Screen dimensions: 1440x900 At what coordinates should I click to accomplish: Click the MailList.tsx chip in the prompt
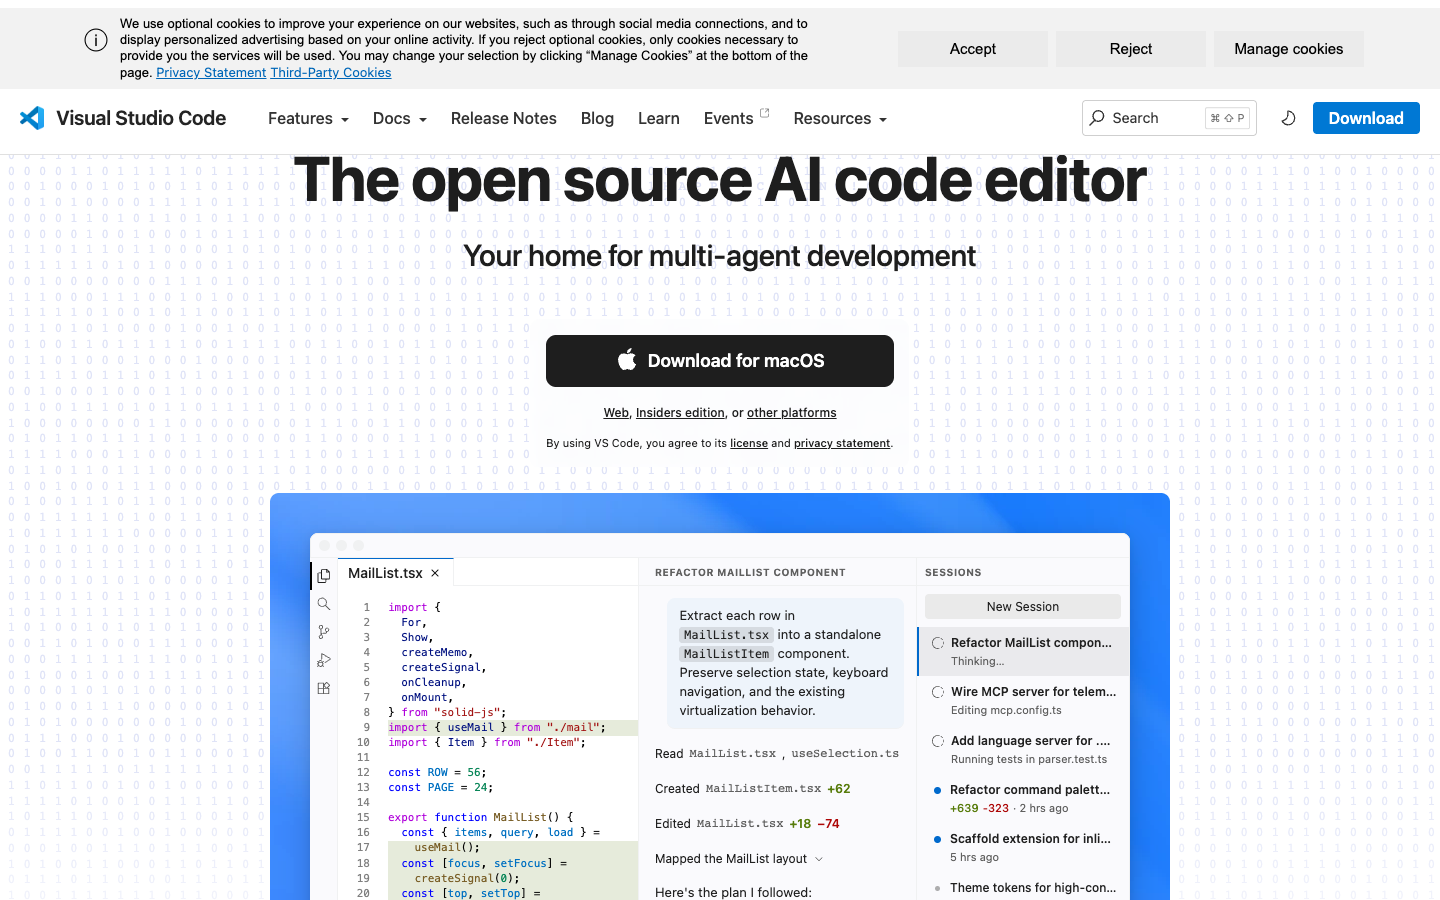point(726,635)
